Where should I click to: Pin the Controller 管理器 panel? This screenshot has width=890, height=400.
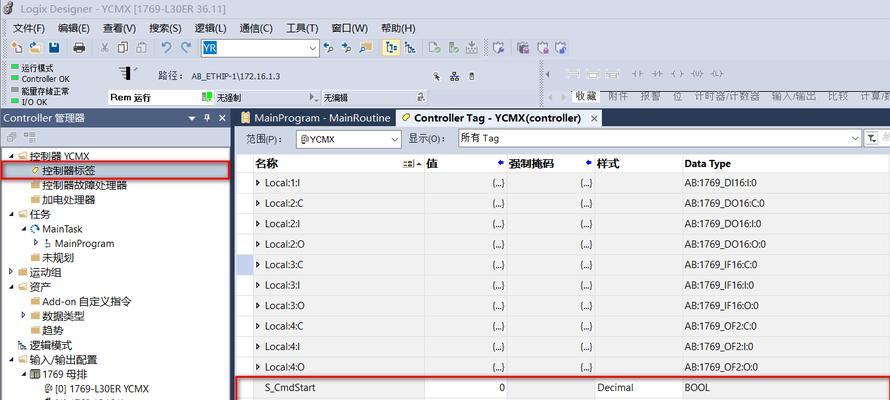207,118
